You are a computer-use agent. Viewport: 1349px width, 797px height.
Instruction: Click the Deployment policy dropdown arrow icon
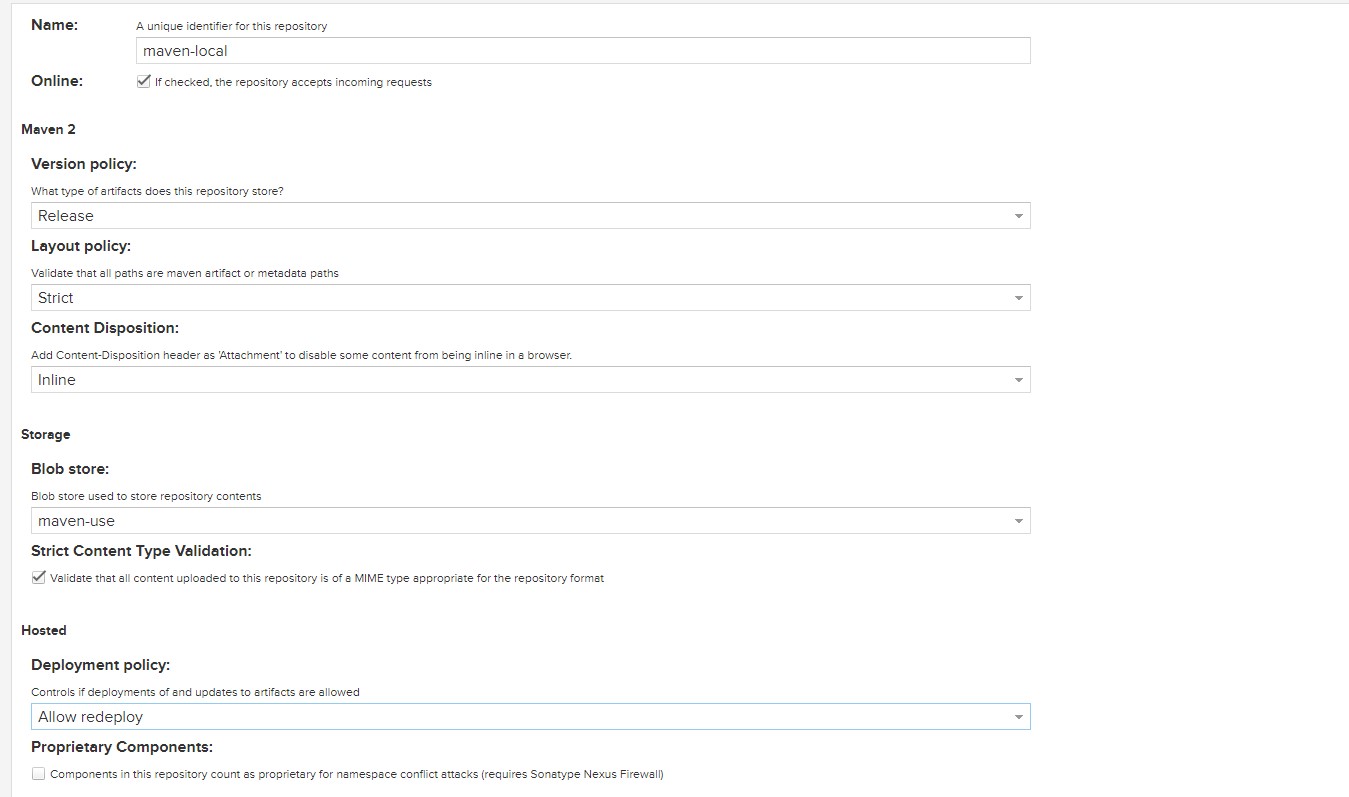[1018, 717]
